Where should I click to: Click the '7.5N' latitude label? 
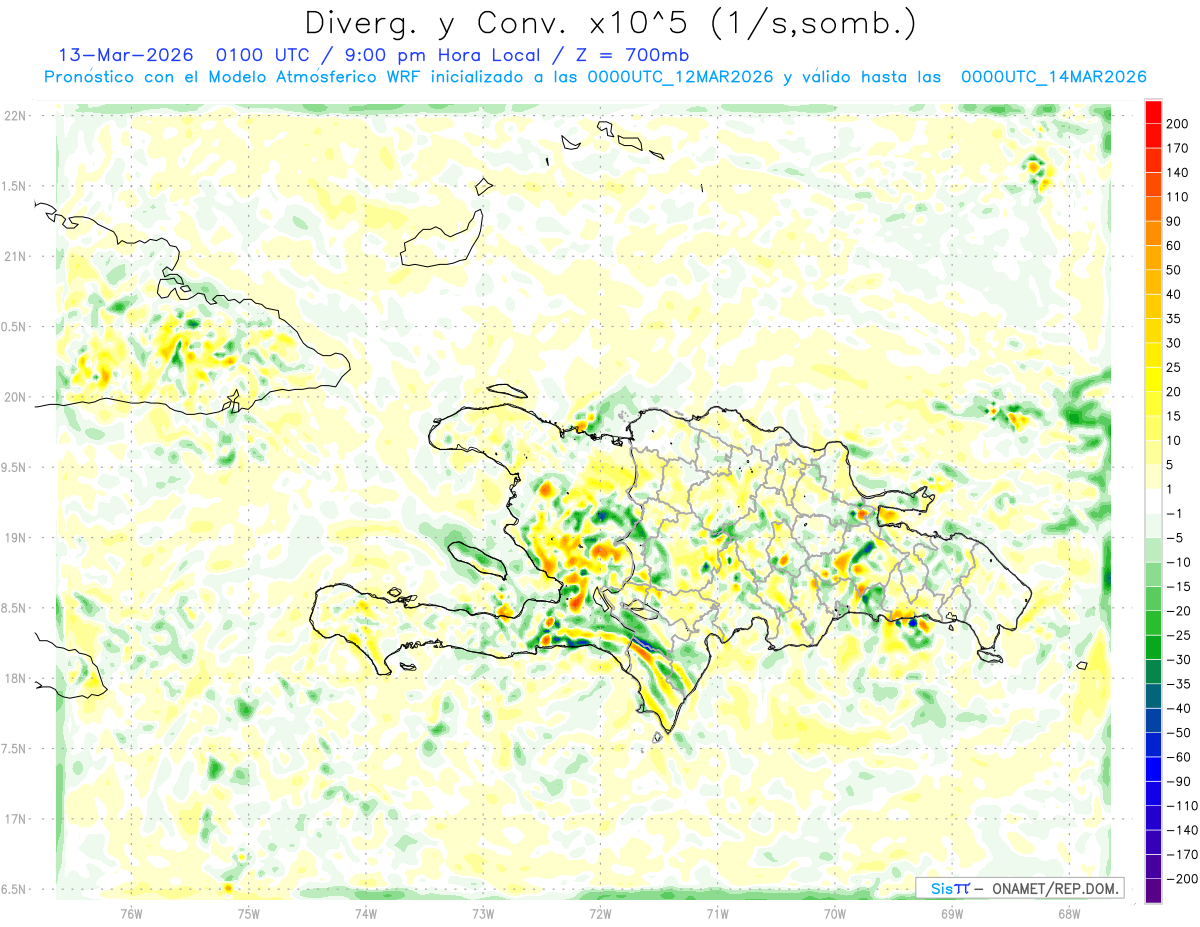point(15,749)
